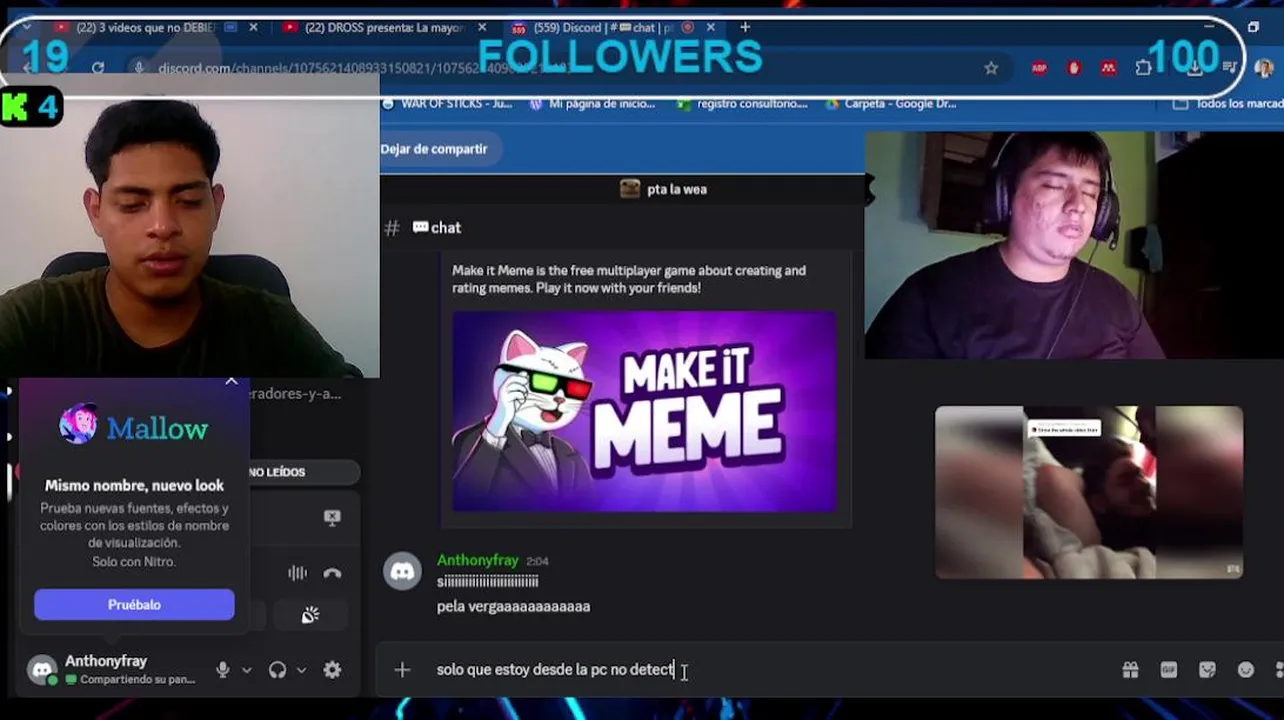Open noise suppression waveform icon
The height and width of the screenshot is (720, 1284).
297,573
